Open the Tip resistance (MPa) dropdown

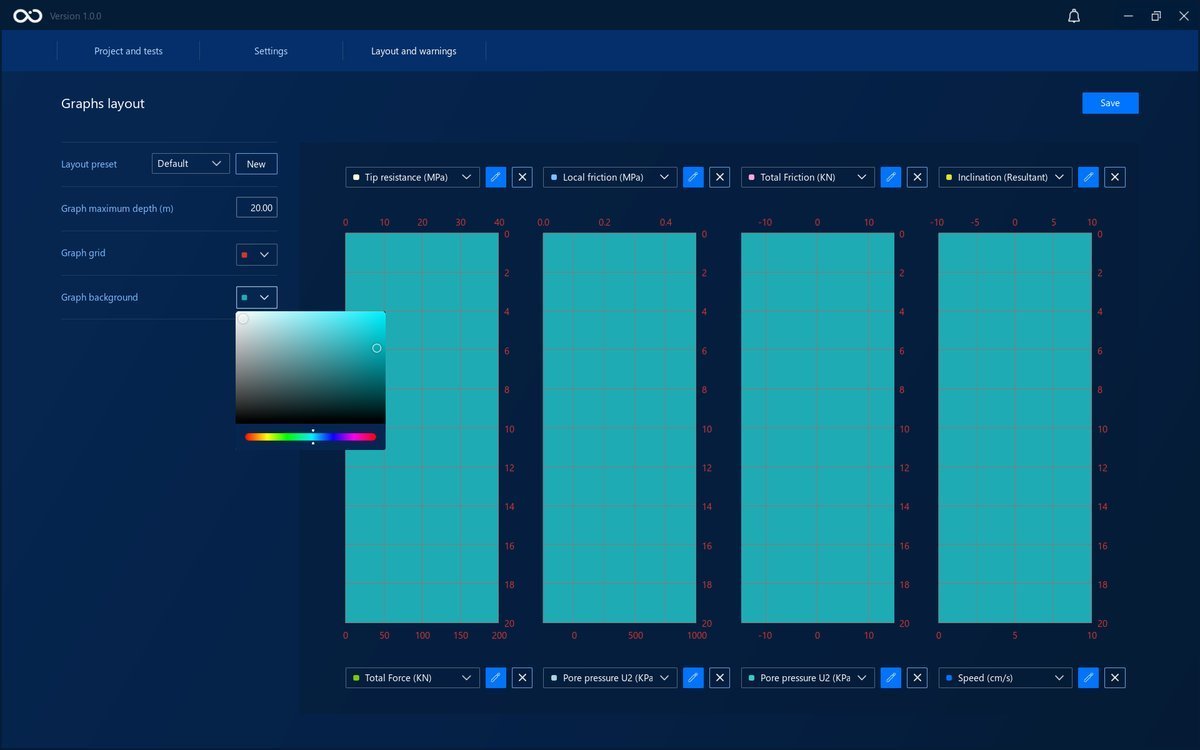coord(412,177)
